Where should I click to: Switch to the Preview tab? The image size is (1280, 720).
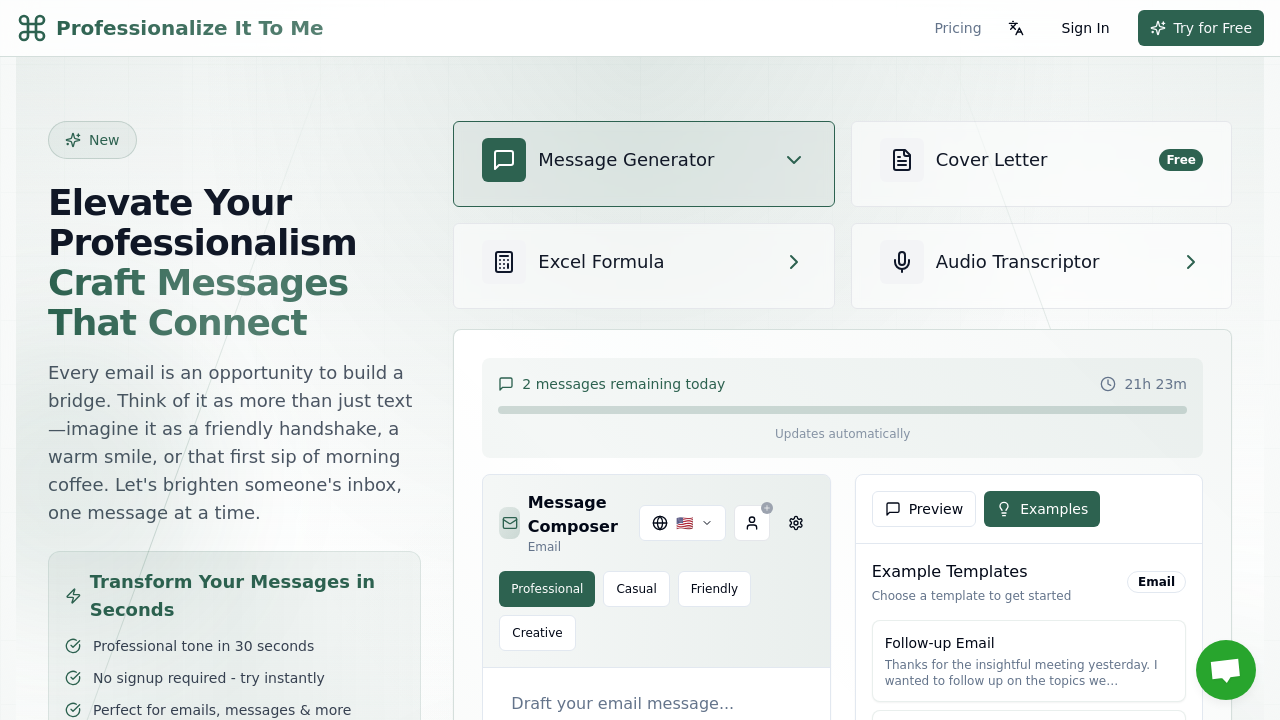[924, 509]
